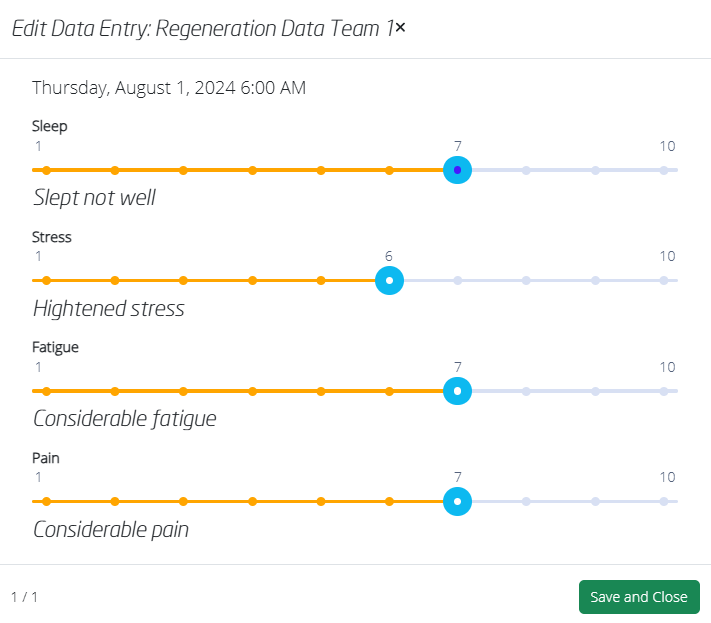Set Pain slider to sixth dot
The height and width of the screenshot is (623, 711).
click(x=390, y=501)
